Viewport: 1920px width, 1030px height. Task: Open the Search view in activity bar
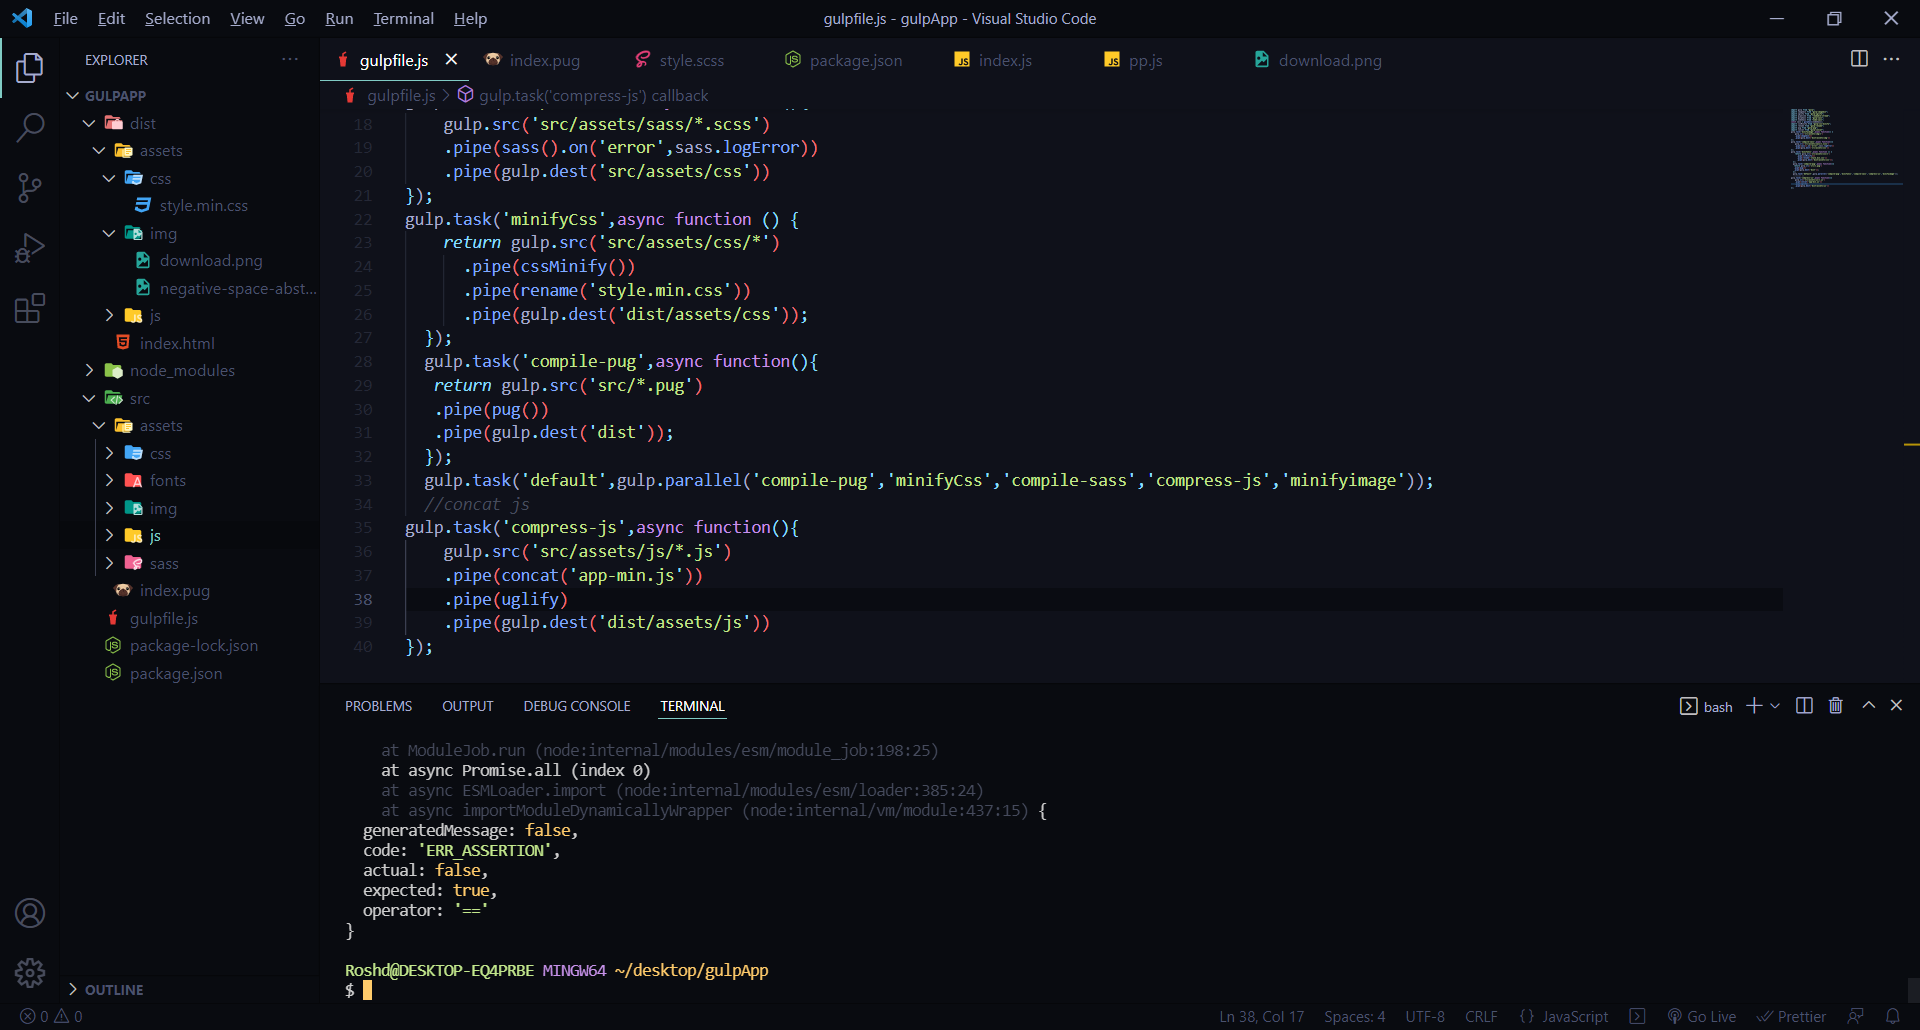[30, 127]
